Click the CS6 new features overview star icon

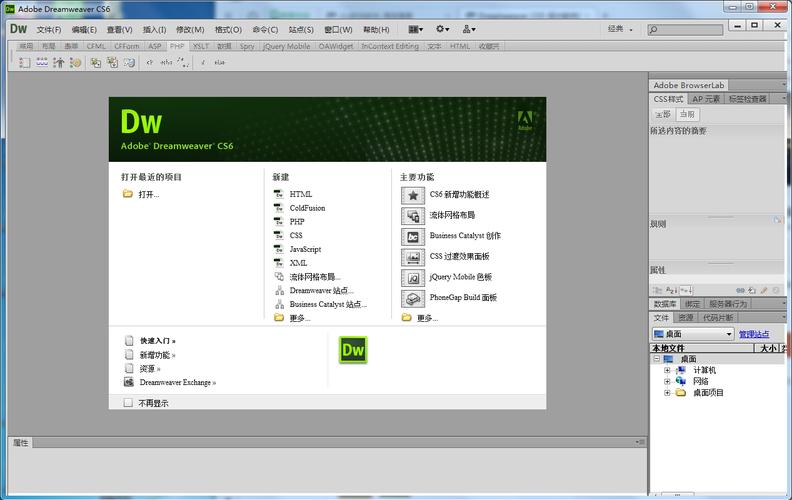click(412, 195)
